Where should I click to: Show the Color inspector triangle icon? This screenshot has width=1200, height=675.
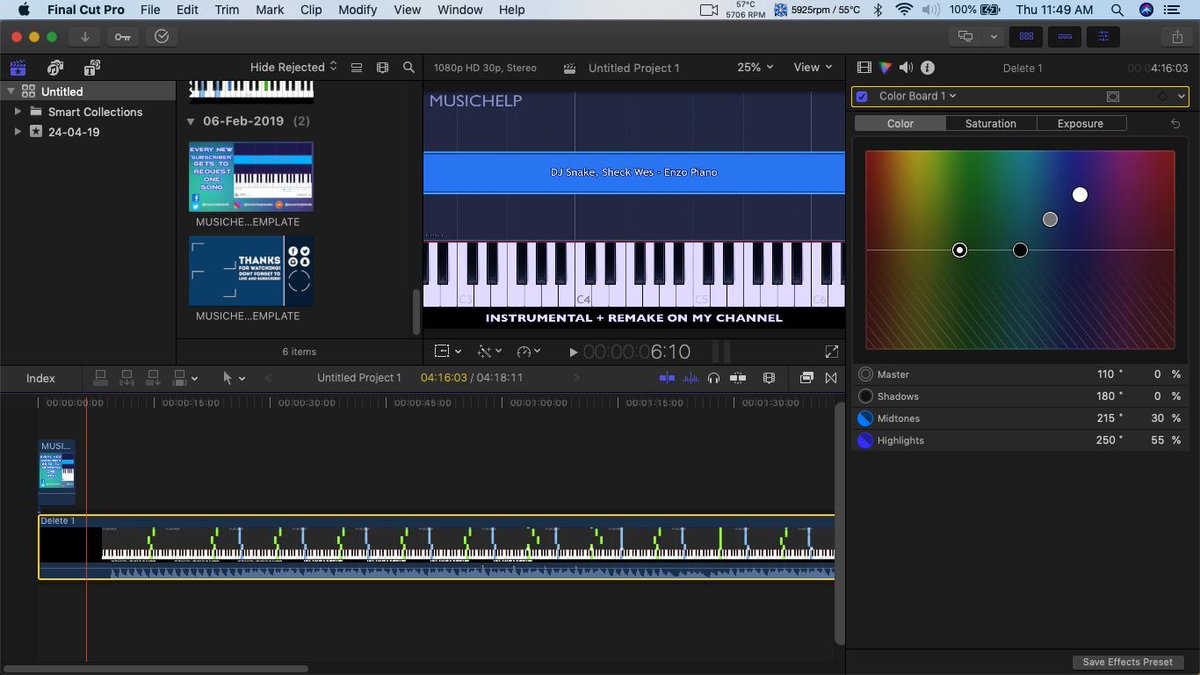click(x=885, y=67)
